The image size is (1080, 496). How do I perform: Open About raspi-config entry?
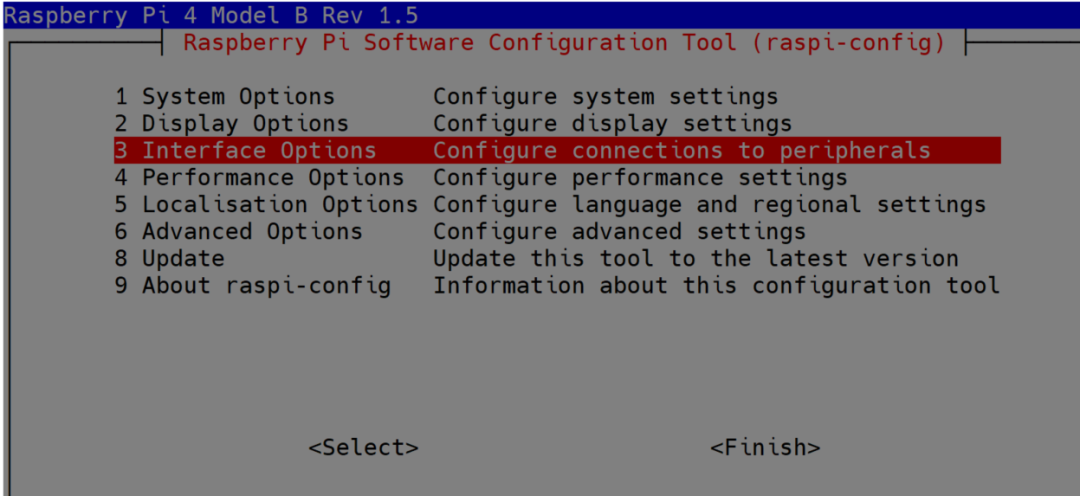coord(252,286)
